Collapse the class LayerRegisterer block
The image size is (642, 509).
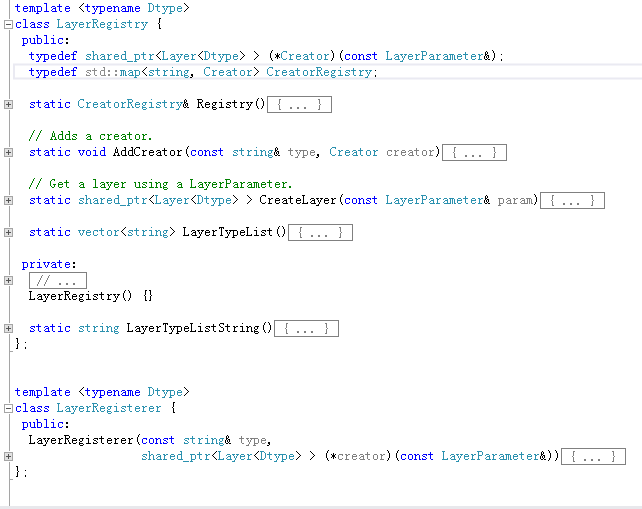tap(8, 408)
